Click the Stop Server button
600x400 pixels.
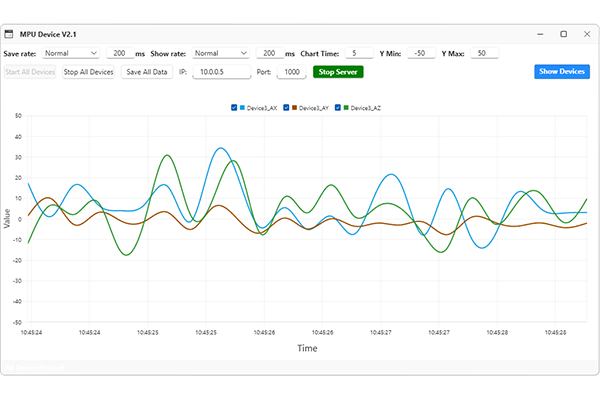pyautogui.click(x=338, y=72)
